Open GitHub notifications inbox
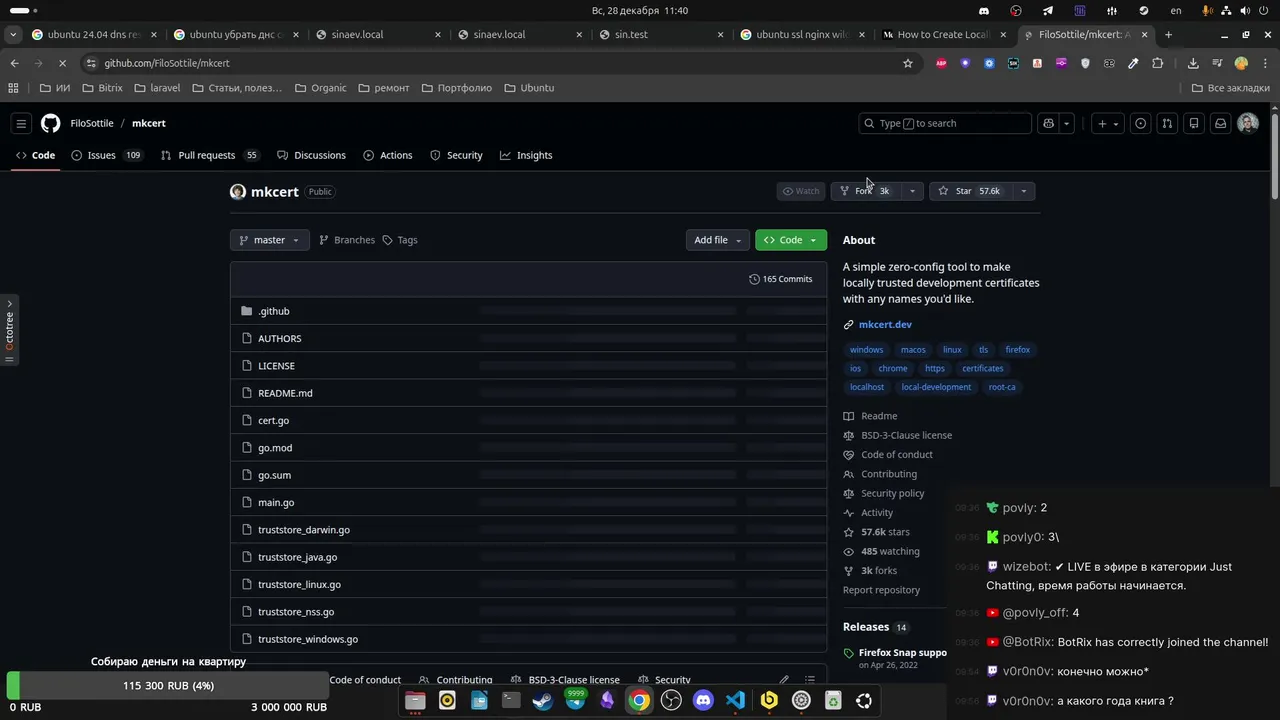Viewport: 1280px width, 720px height. click(x=1220, y=123)
